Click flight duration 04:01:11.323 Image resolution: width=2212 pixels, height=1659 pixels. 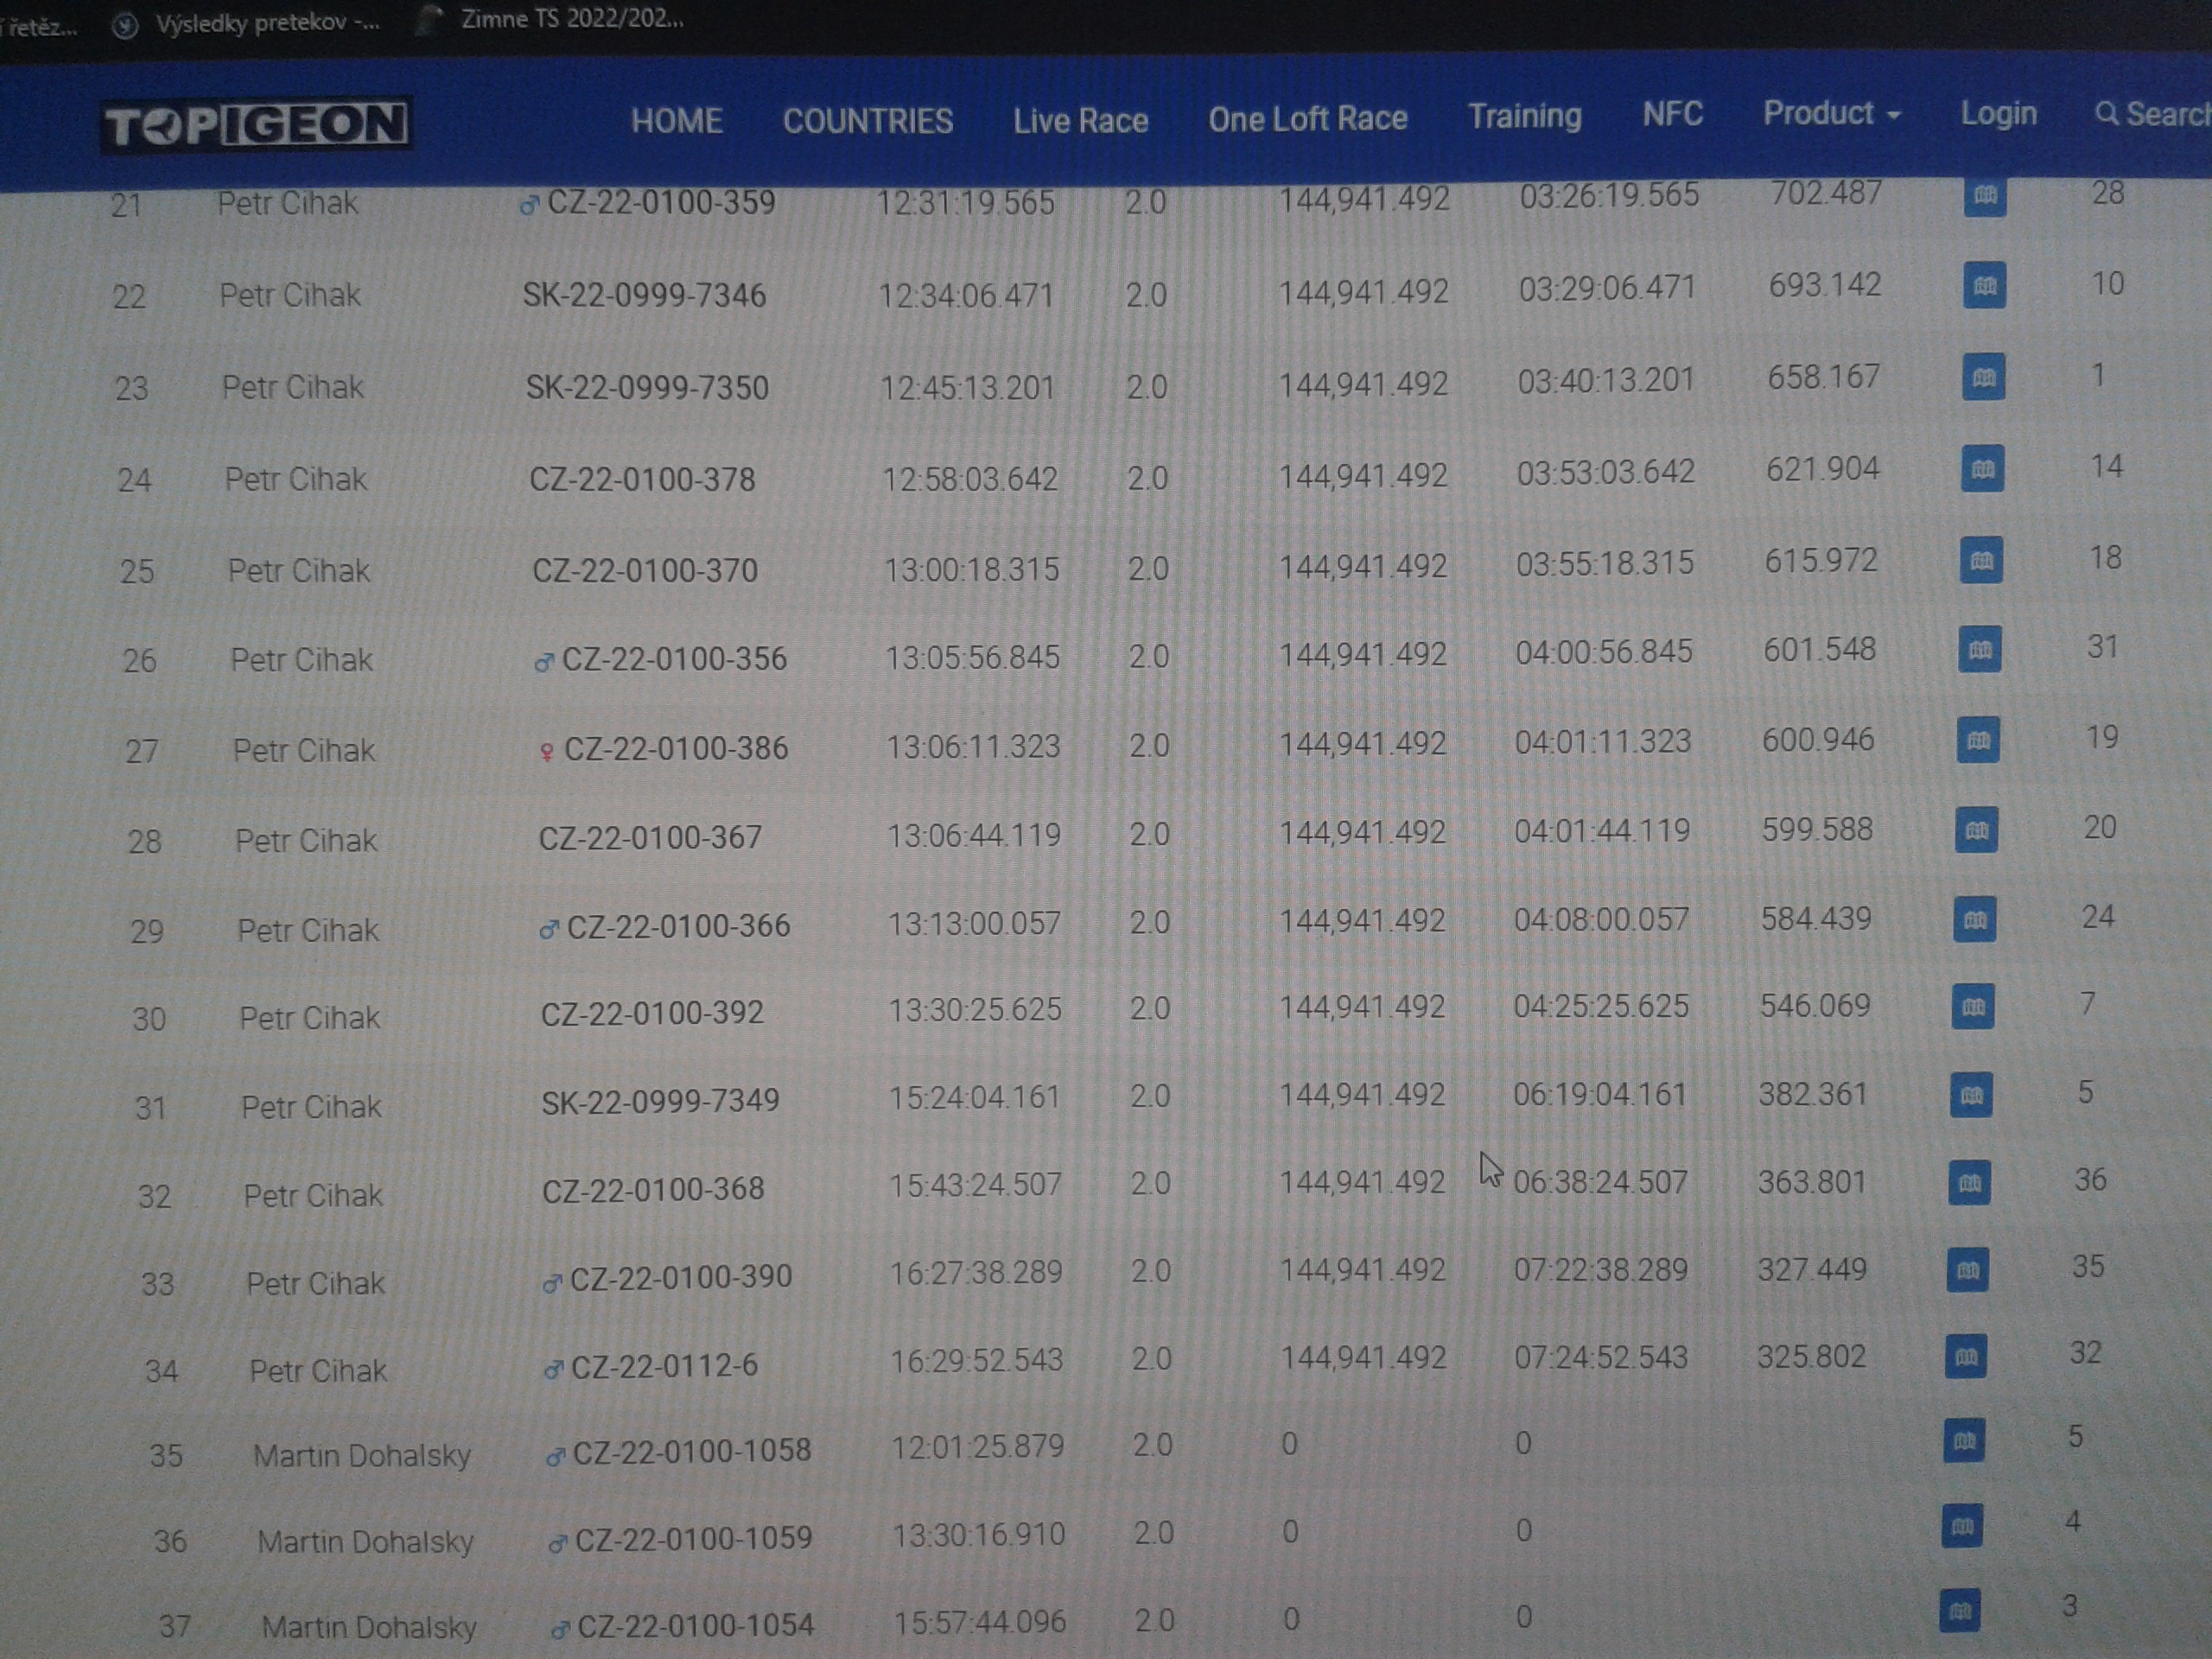click(1603, 741)
